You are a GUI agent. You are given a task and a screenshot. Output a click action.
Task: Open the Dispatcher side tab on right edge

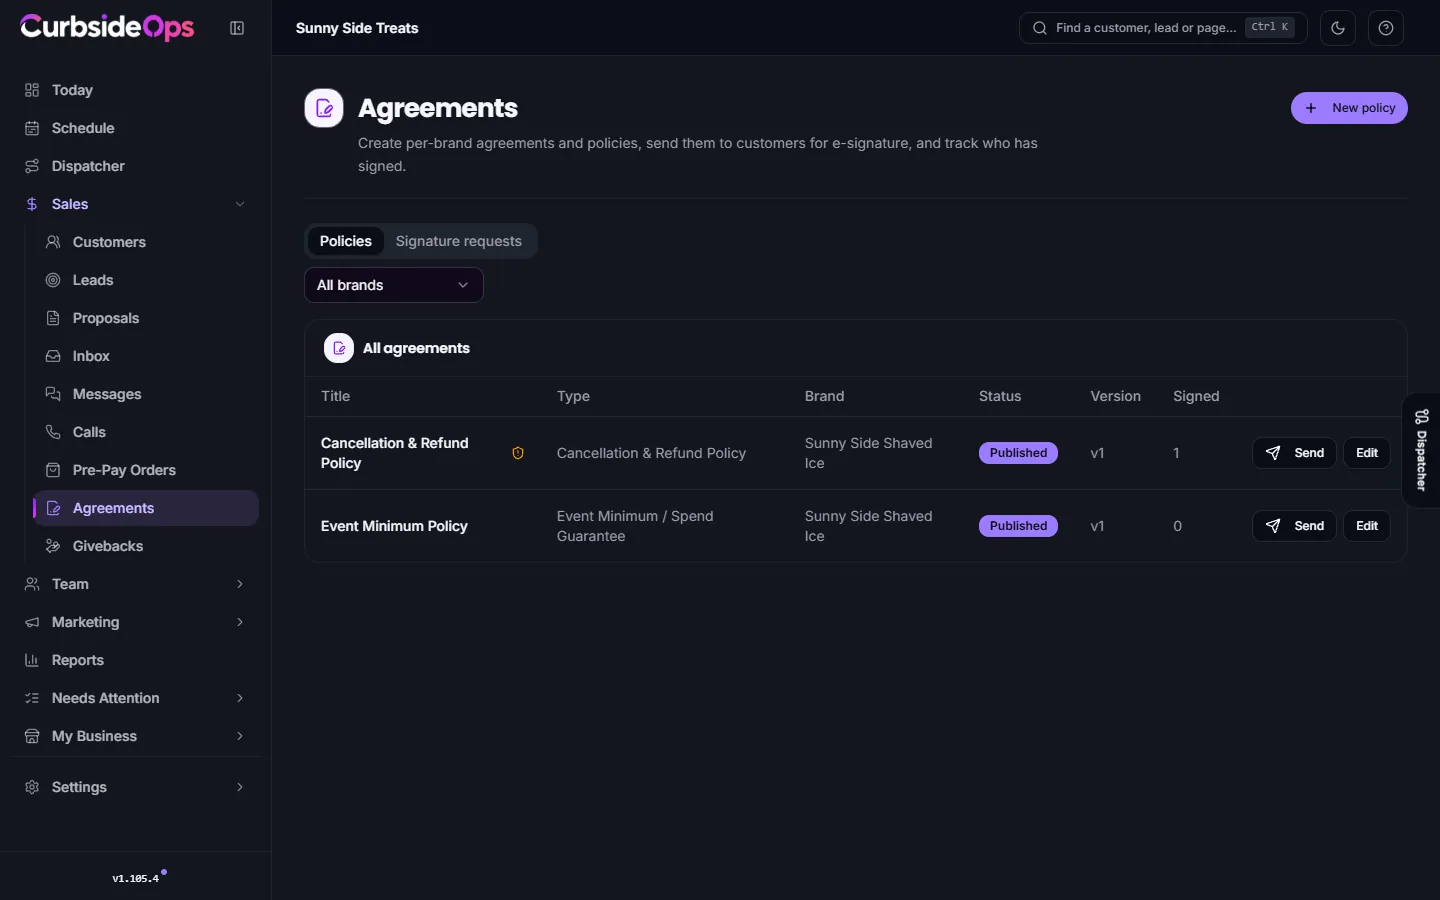pos(1422,450)
